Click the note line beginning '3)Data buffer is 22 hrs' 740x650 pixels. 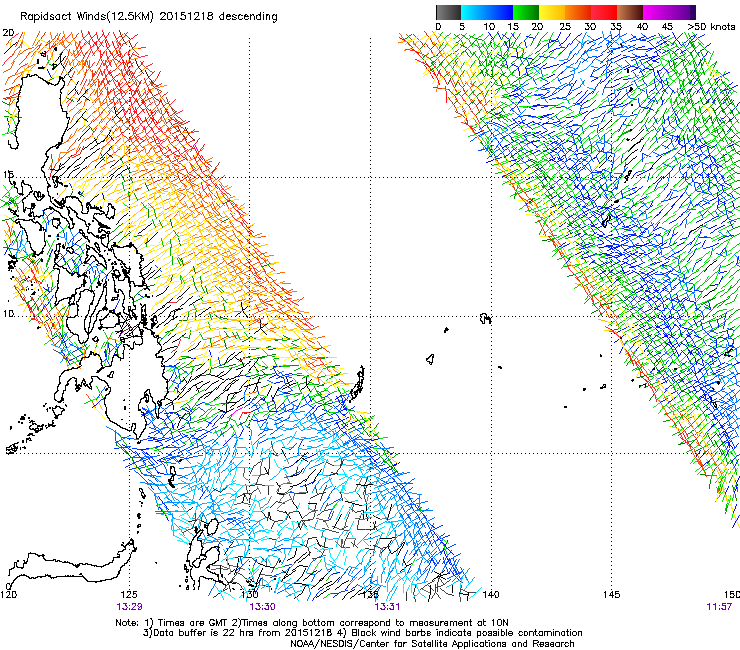362,633
